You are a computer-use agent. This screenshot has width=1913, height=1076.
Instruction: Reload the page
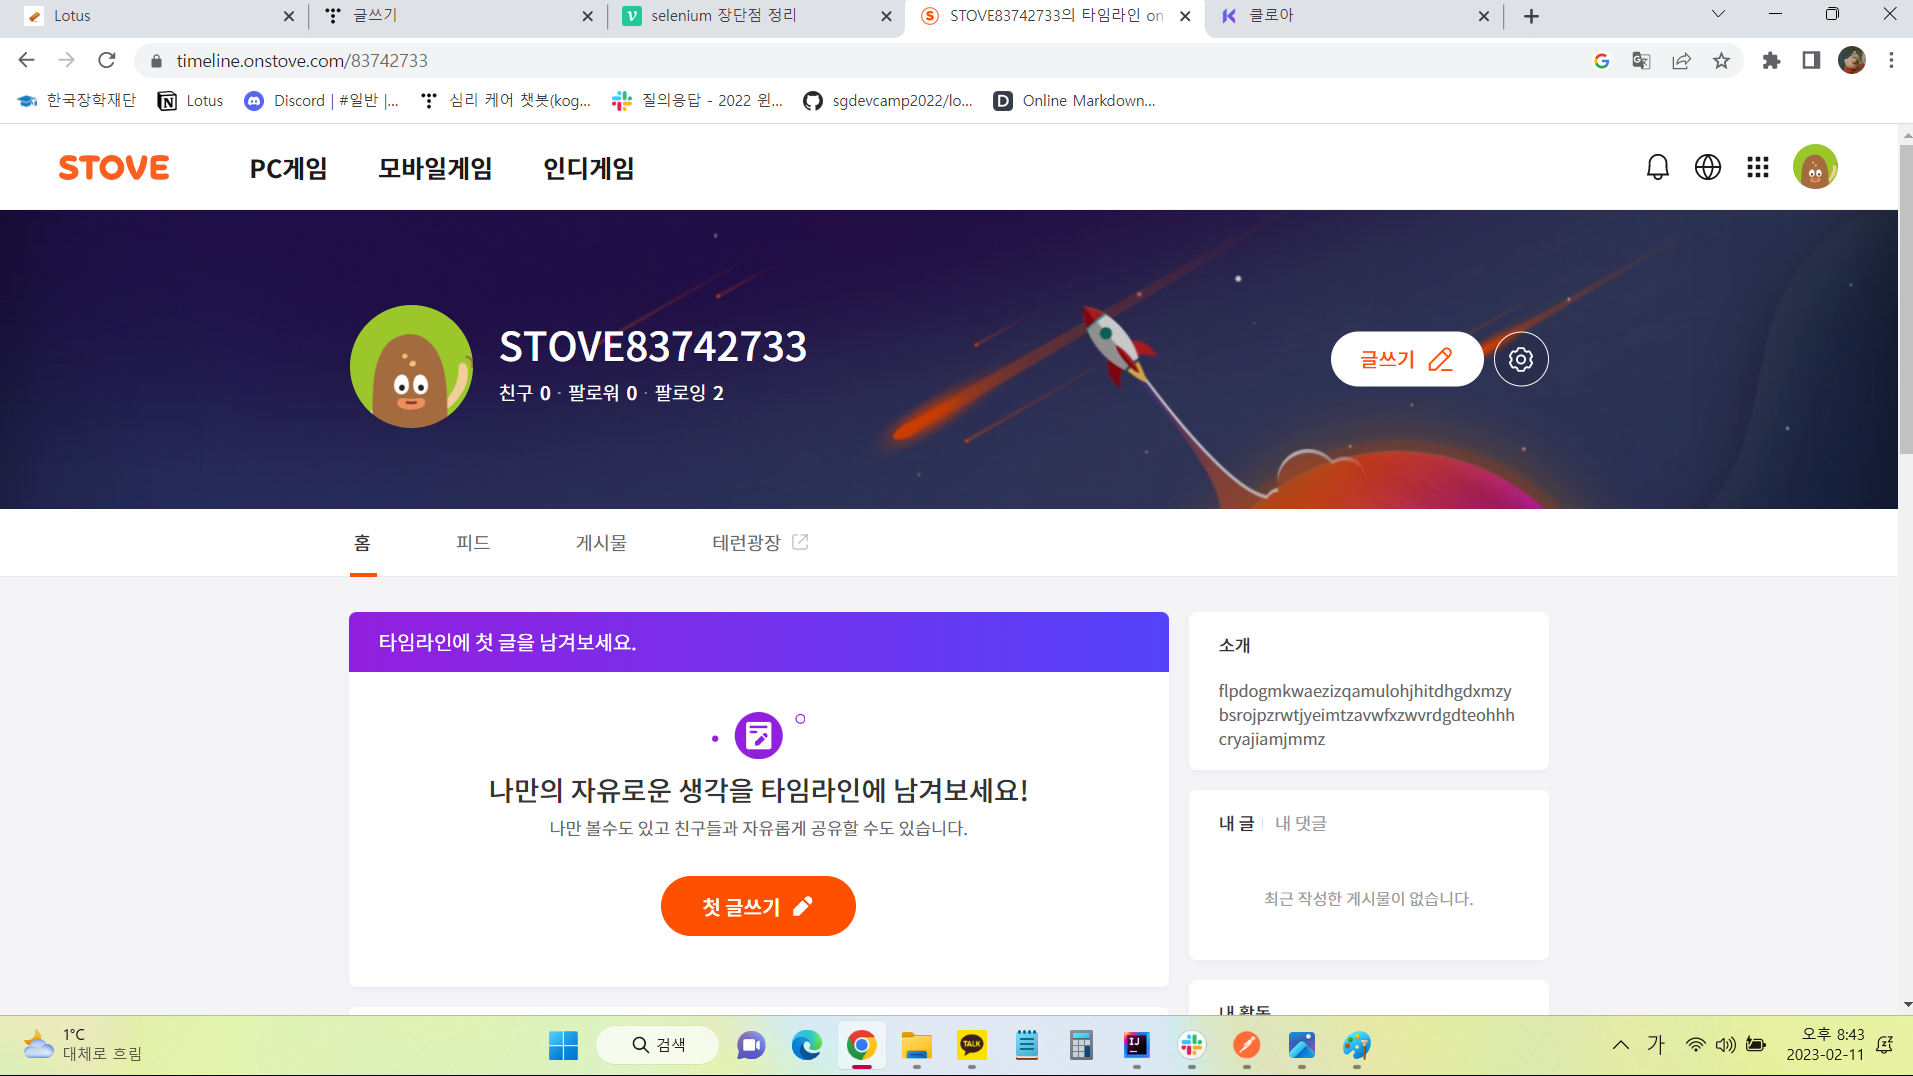106,60
